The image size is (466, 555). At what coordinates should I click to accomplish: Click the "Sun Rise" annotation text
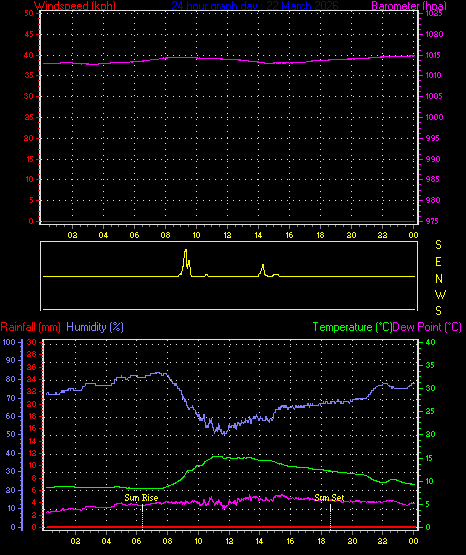coord(141,498)
